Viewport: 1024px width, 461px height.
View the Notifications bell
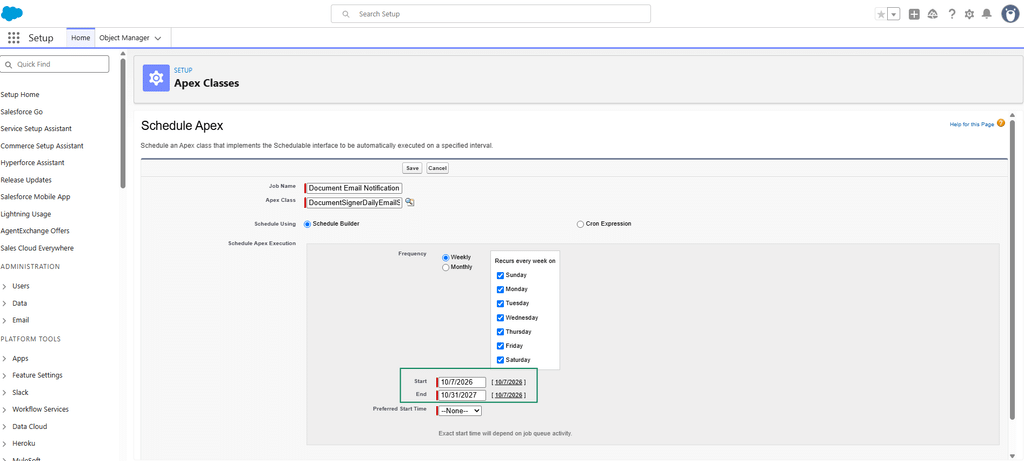tap(987, 14)
